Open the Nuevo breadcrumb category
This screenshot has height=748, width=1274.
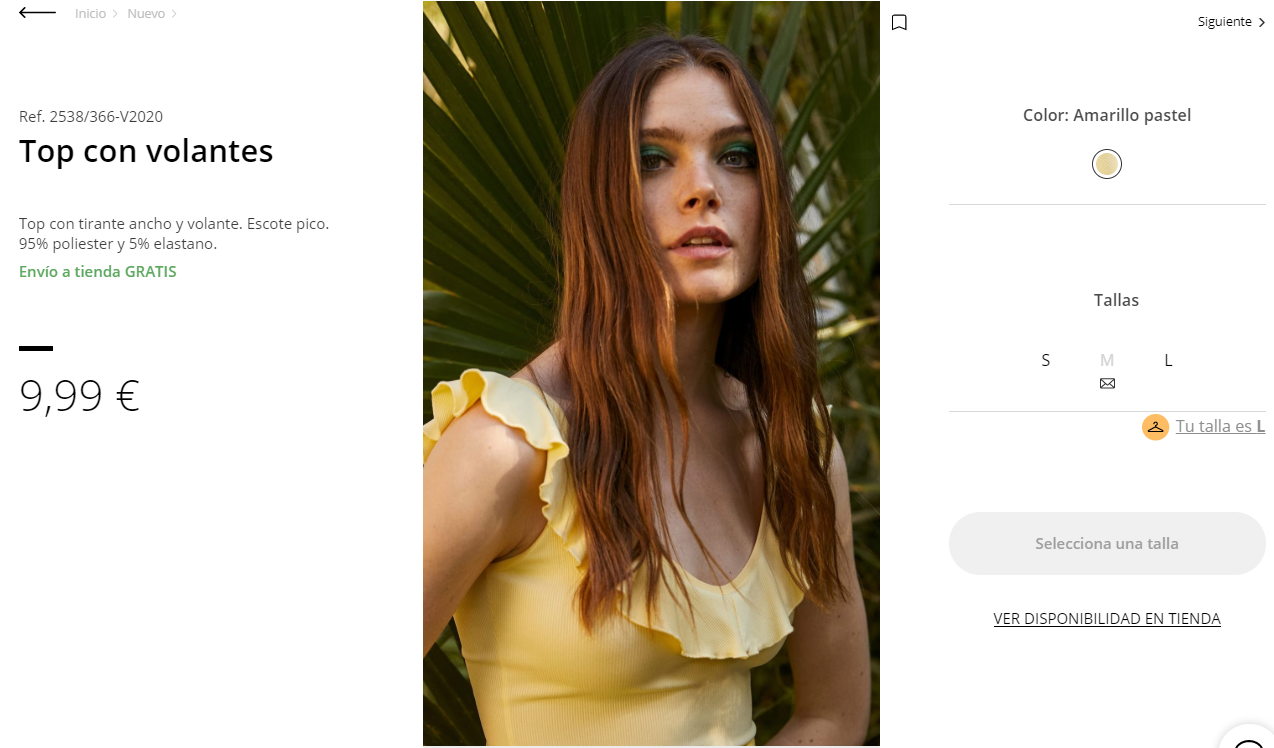(x=146, y=14)
